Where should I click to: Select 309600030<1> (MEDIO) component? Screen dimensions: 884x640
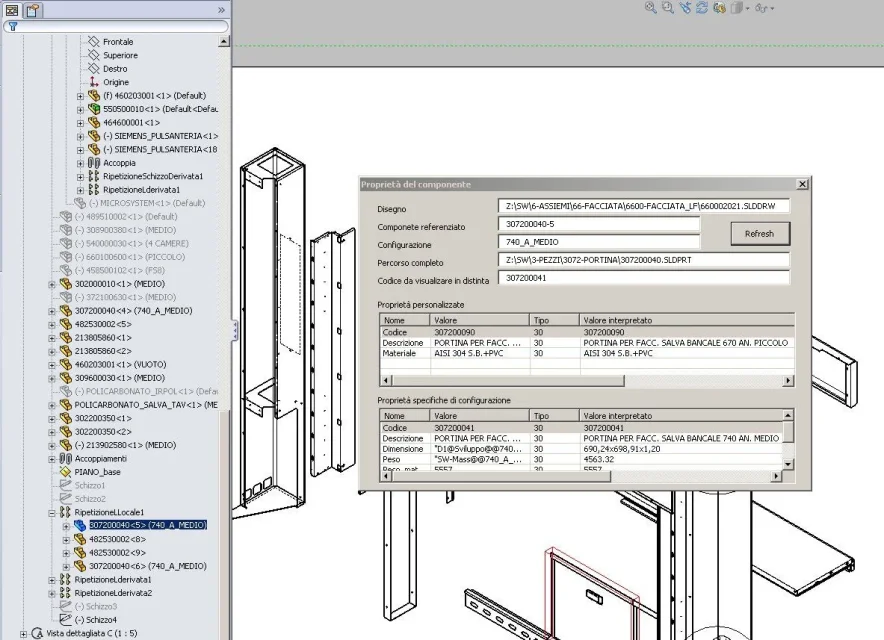click(120, 378)
